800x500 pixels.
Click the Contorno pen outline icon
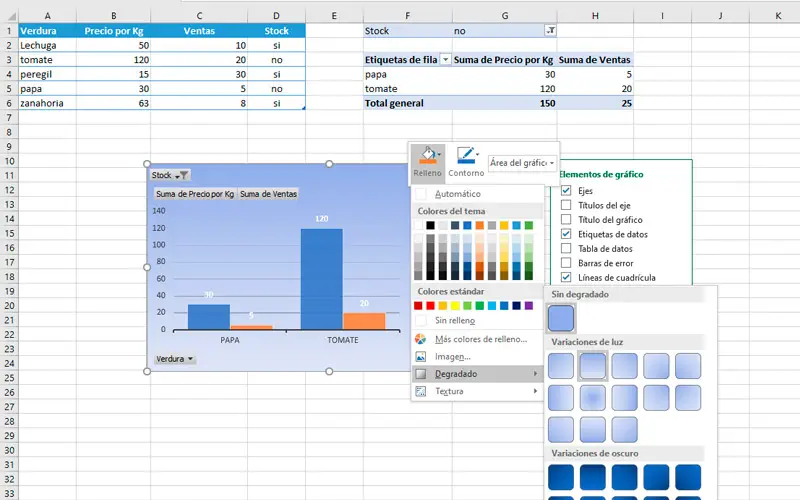coord(466,155)
